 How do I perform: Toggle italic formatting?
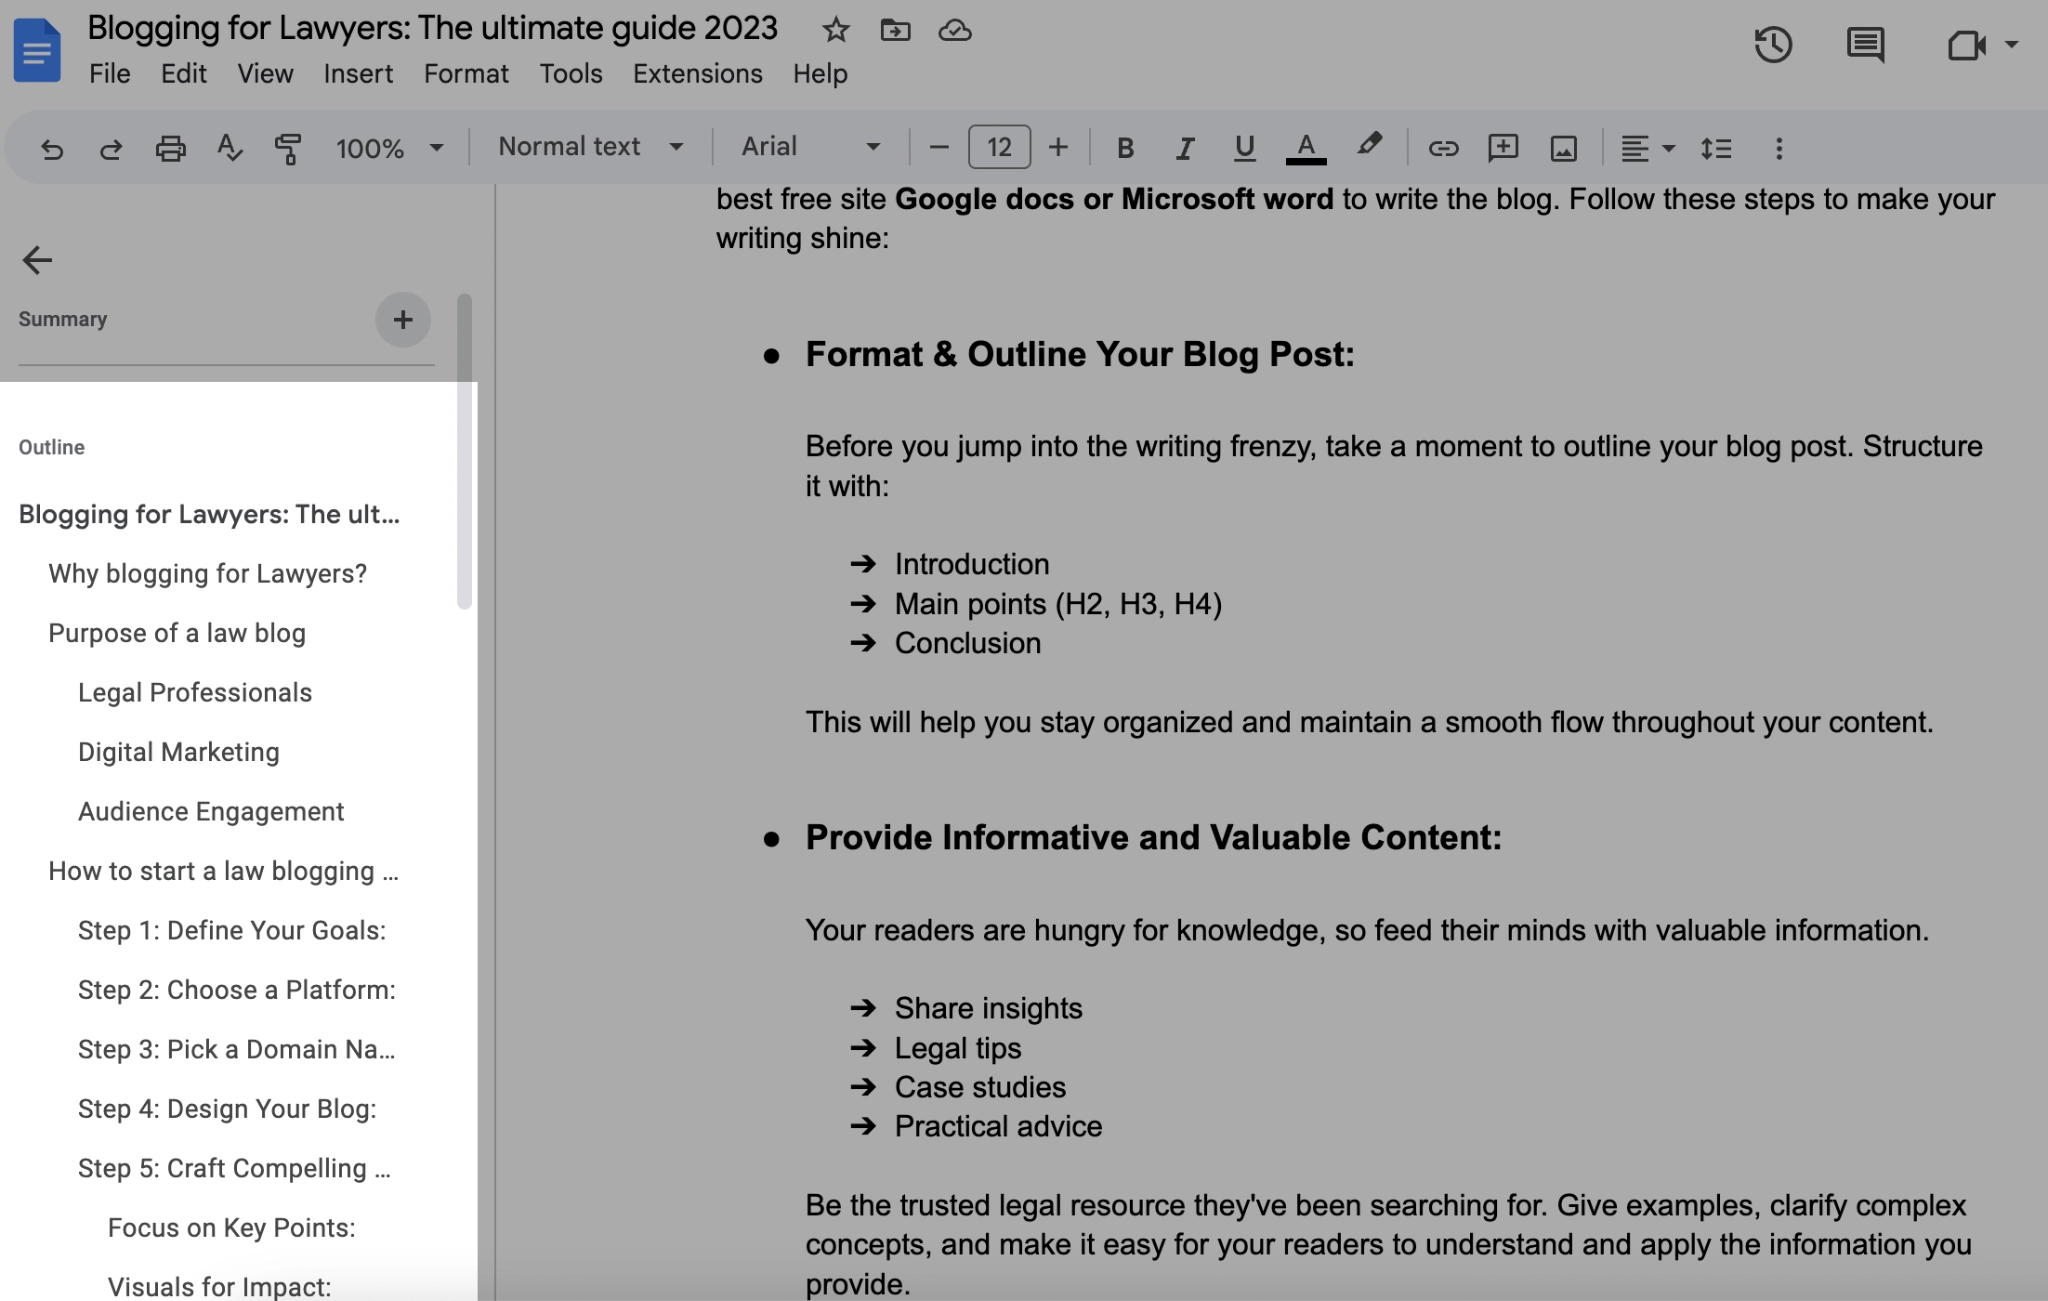pyautogui.click(x=1185, y=148)
